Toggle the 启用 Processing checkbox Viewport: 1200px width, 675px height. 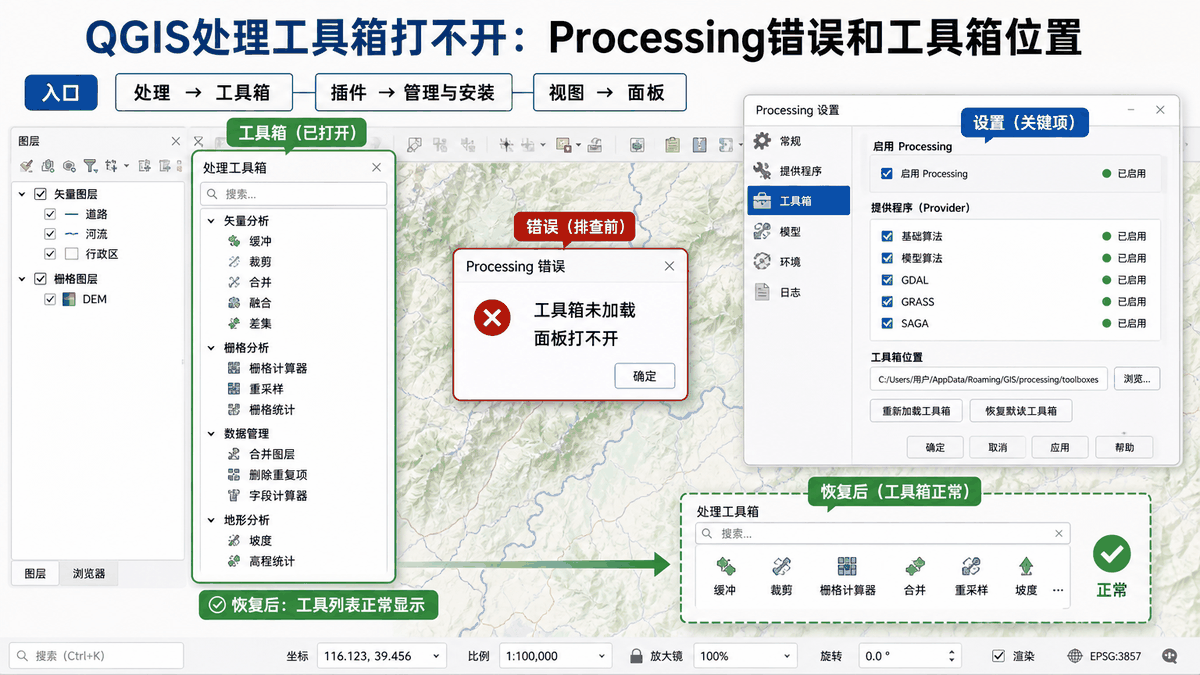887,174
